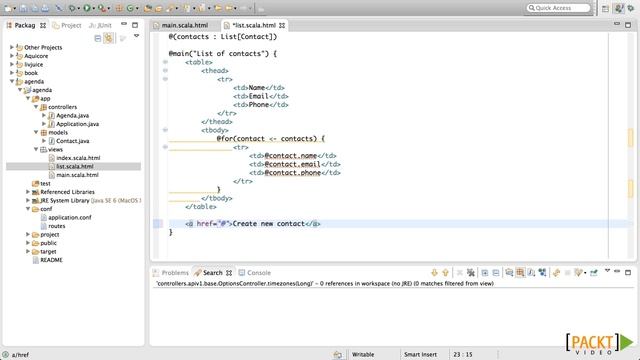Toggle highlighted grouping button in Search toolbar
This screenshot has width=640, height=360.
[x=520, y=272]
